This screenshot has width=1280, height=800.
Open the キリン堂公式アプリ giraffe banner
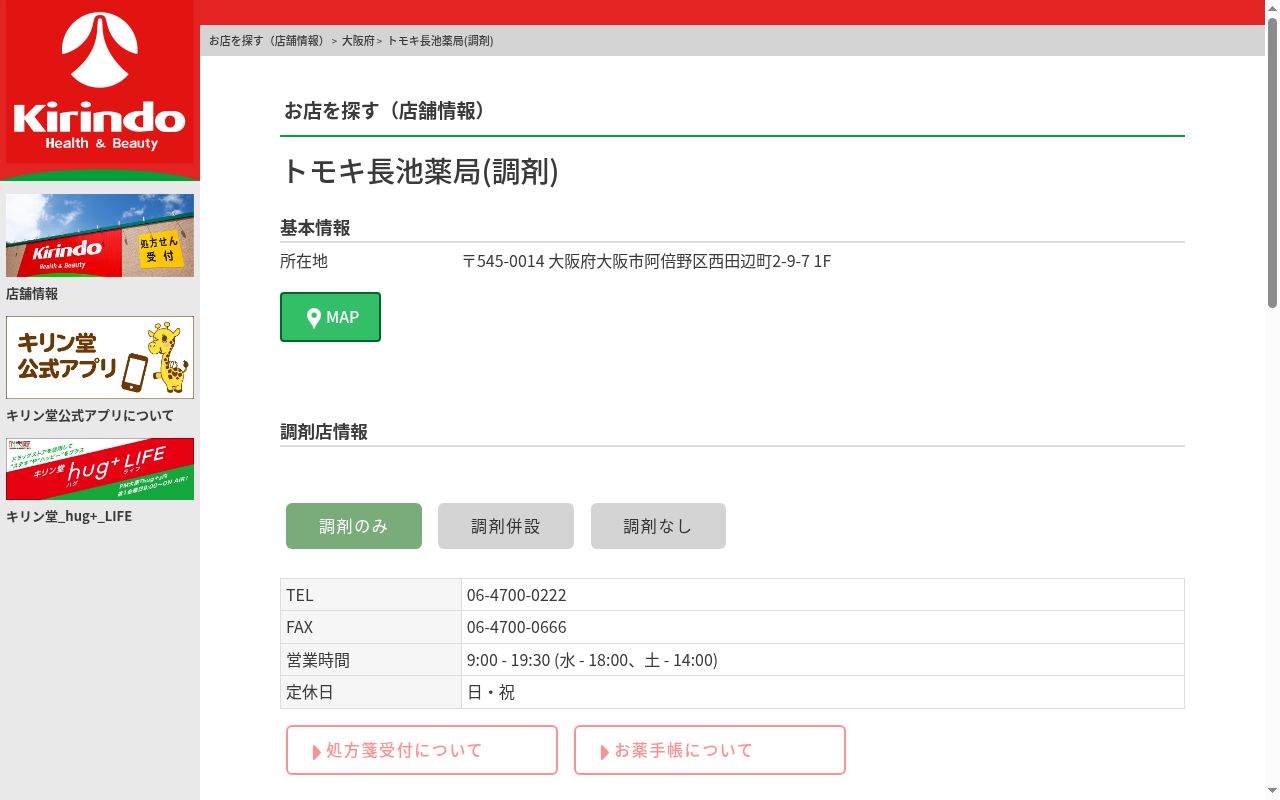click(x=100, y=357)
